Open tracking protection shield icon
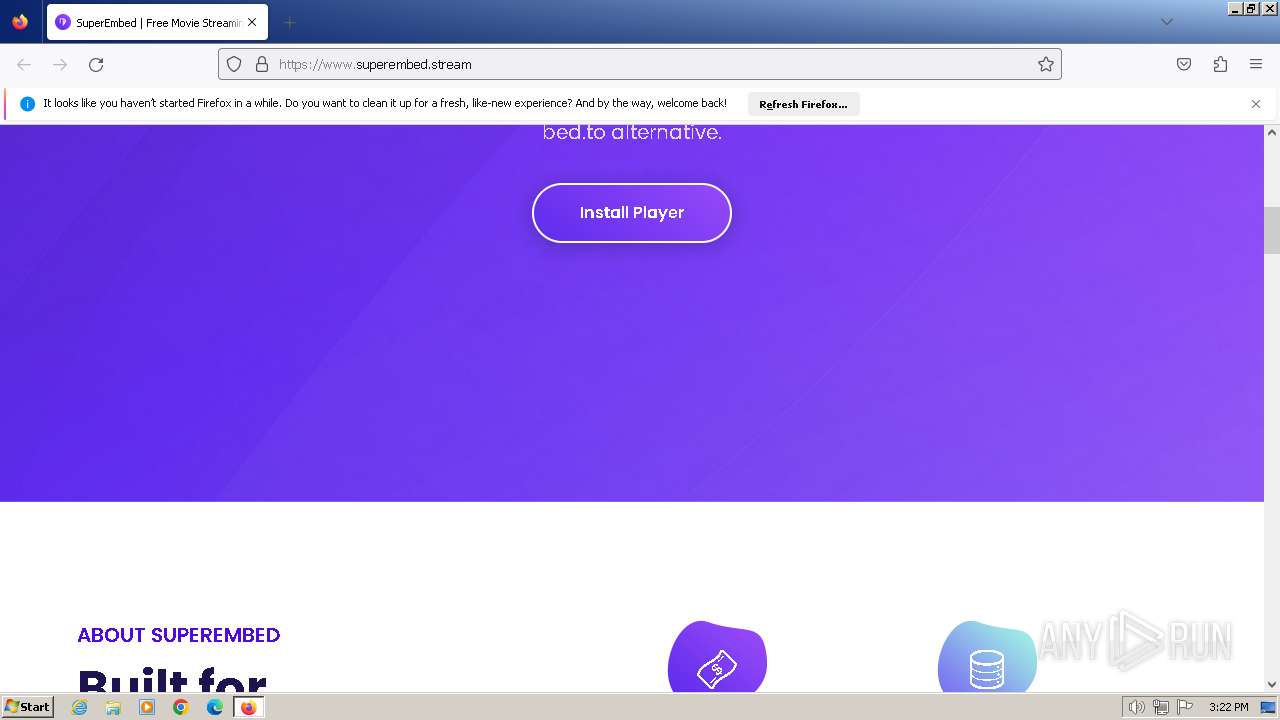This screenshot has height=720, width=1280. 234,64
